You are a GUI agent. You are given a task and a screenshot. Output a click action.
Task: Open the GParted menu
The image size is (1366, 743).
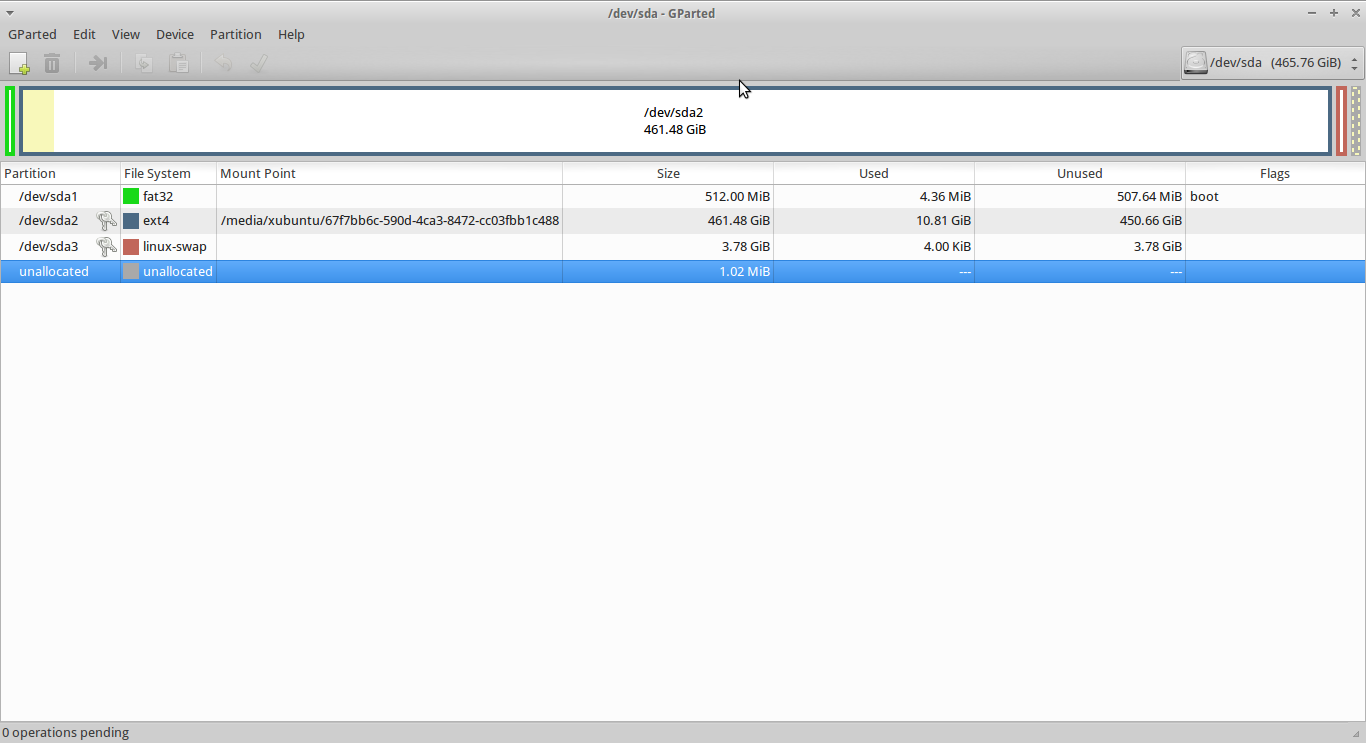[x=32, y=34]
